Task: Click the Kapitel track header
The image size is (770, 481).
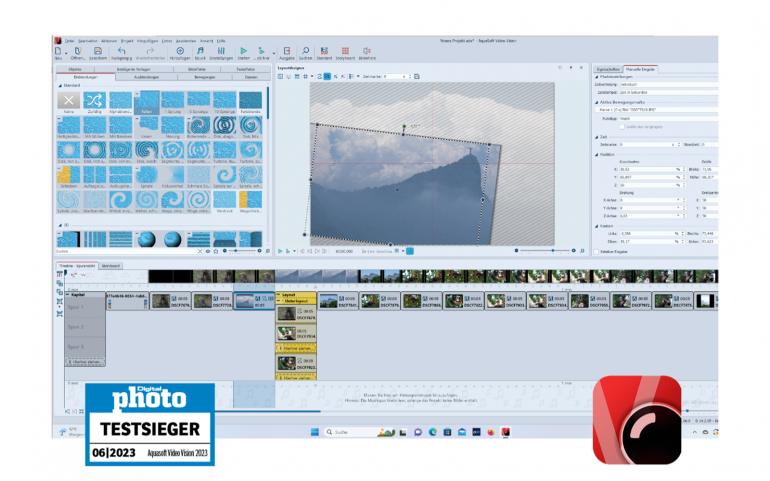Action: click(x=85, y=295)
